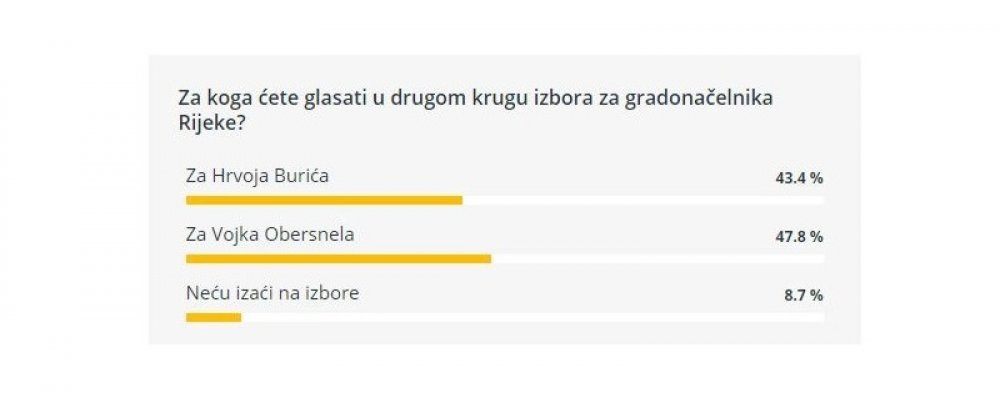Click the 43.4 % result value
This screenshot has width=1000, height=393.
tap(799, 179)
